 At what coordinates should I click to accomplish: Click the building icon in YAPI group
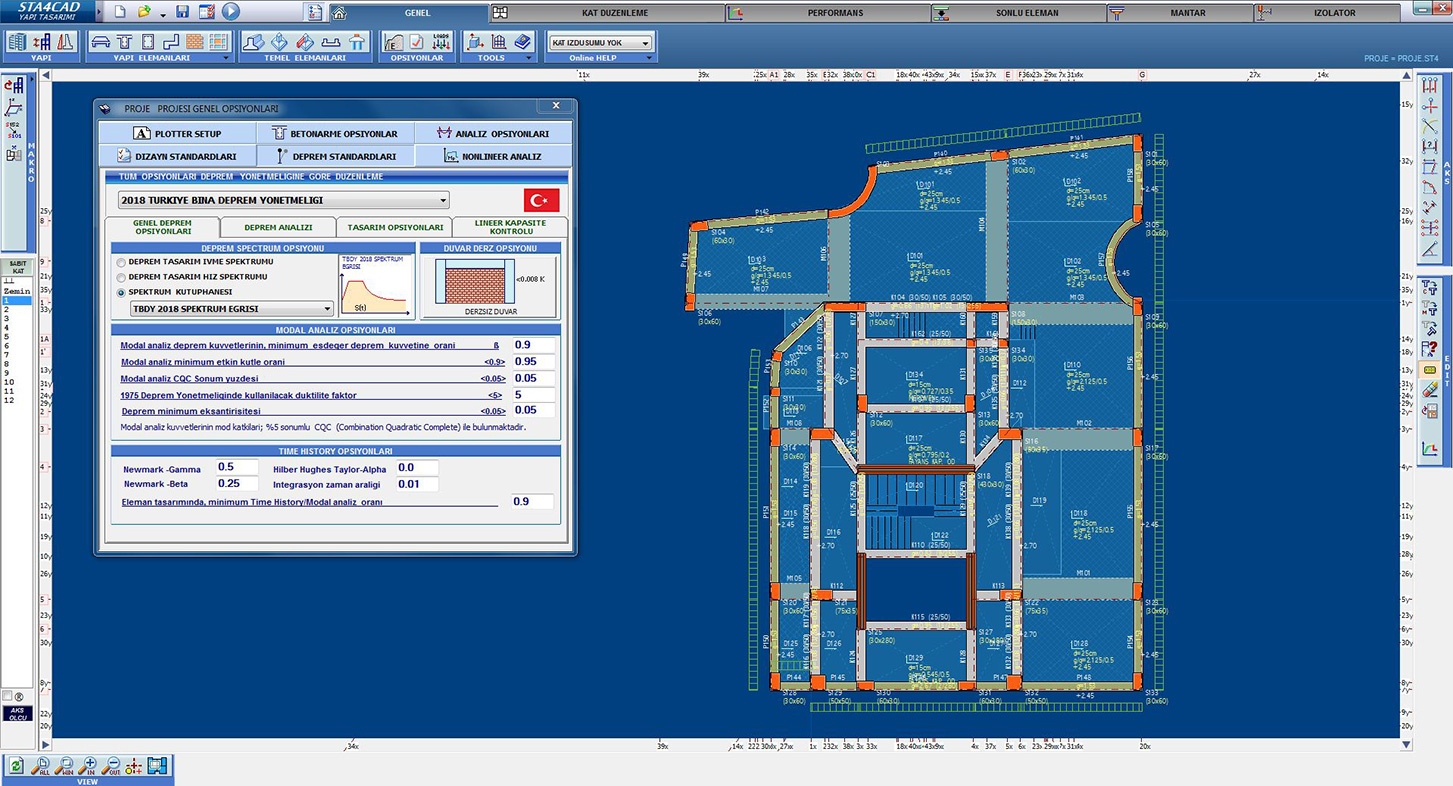[x=17, y=42]
